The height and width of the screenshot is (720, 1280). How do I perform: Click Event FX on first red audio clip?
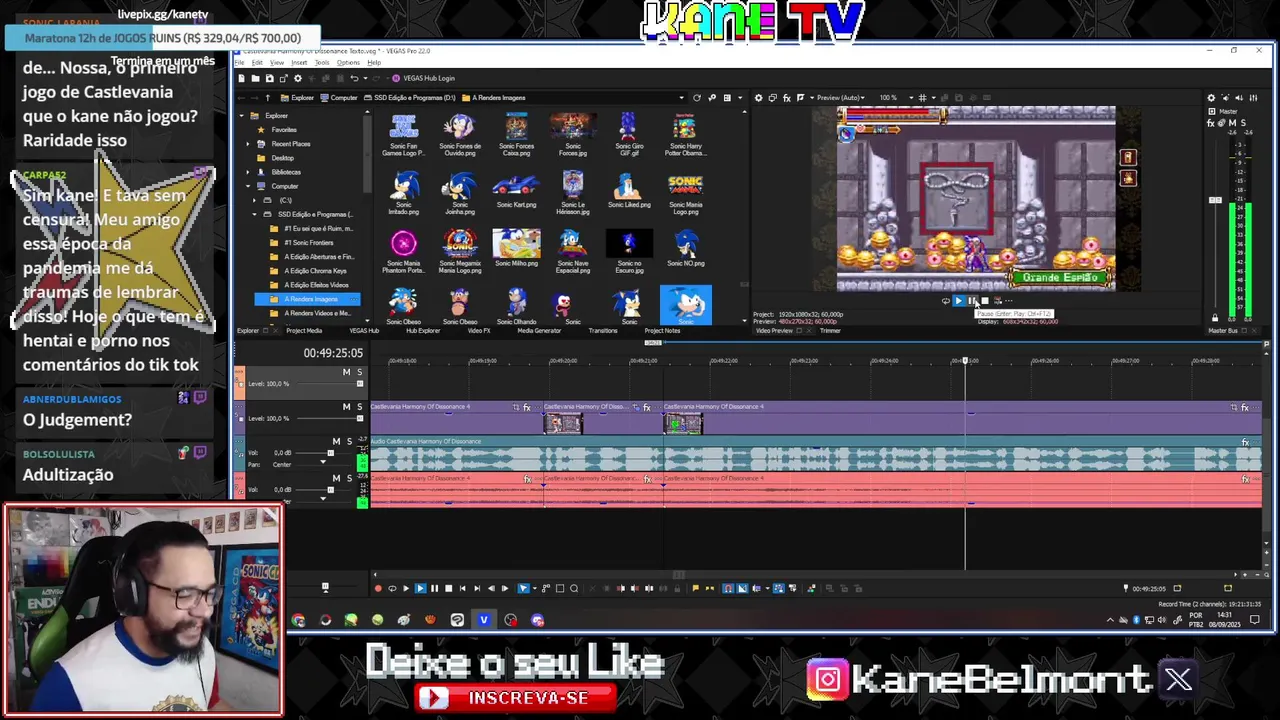click(527, 479)
